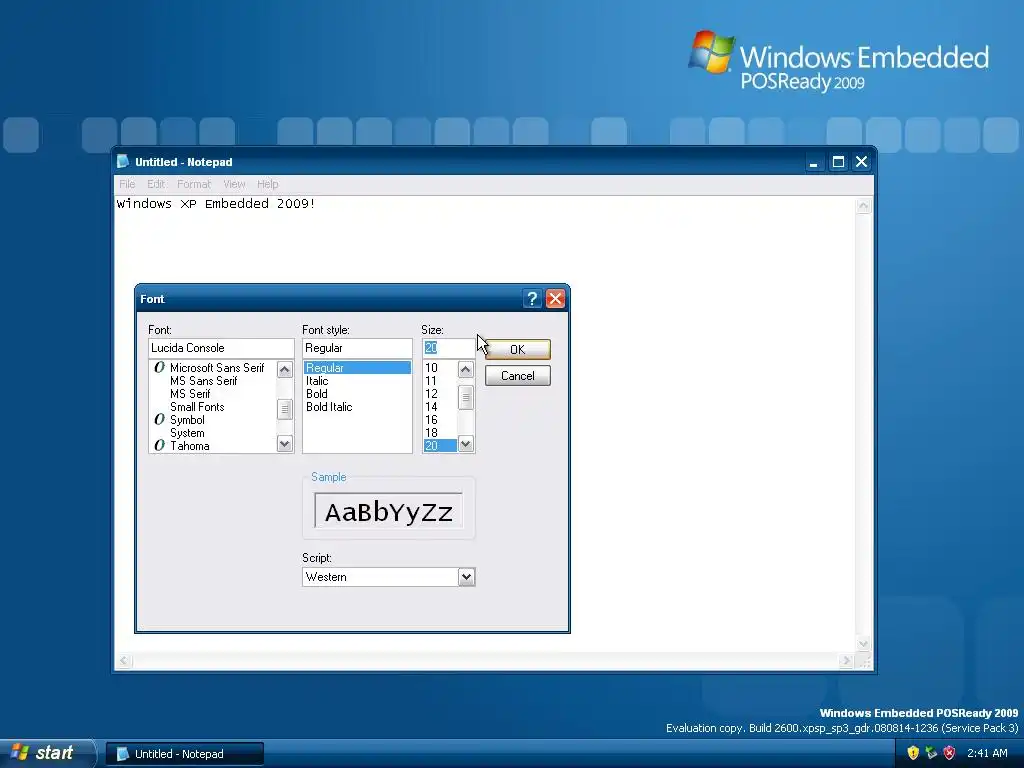Image resolution: width=1024 pixels, height=768 pixels.
Task: Select Regular font style
Action: click(357, 368)
